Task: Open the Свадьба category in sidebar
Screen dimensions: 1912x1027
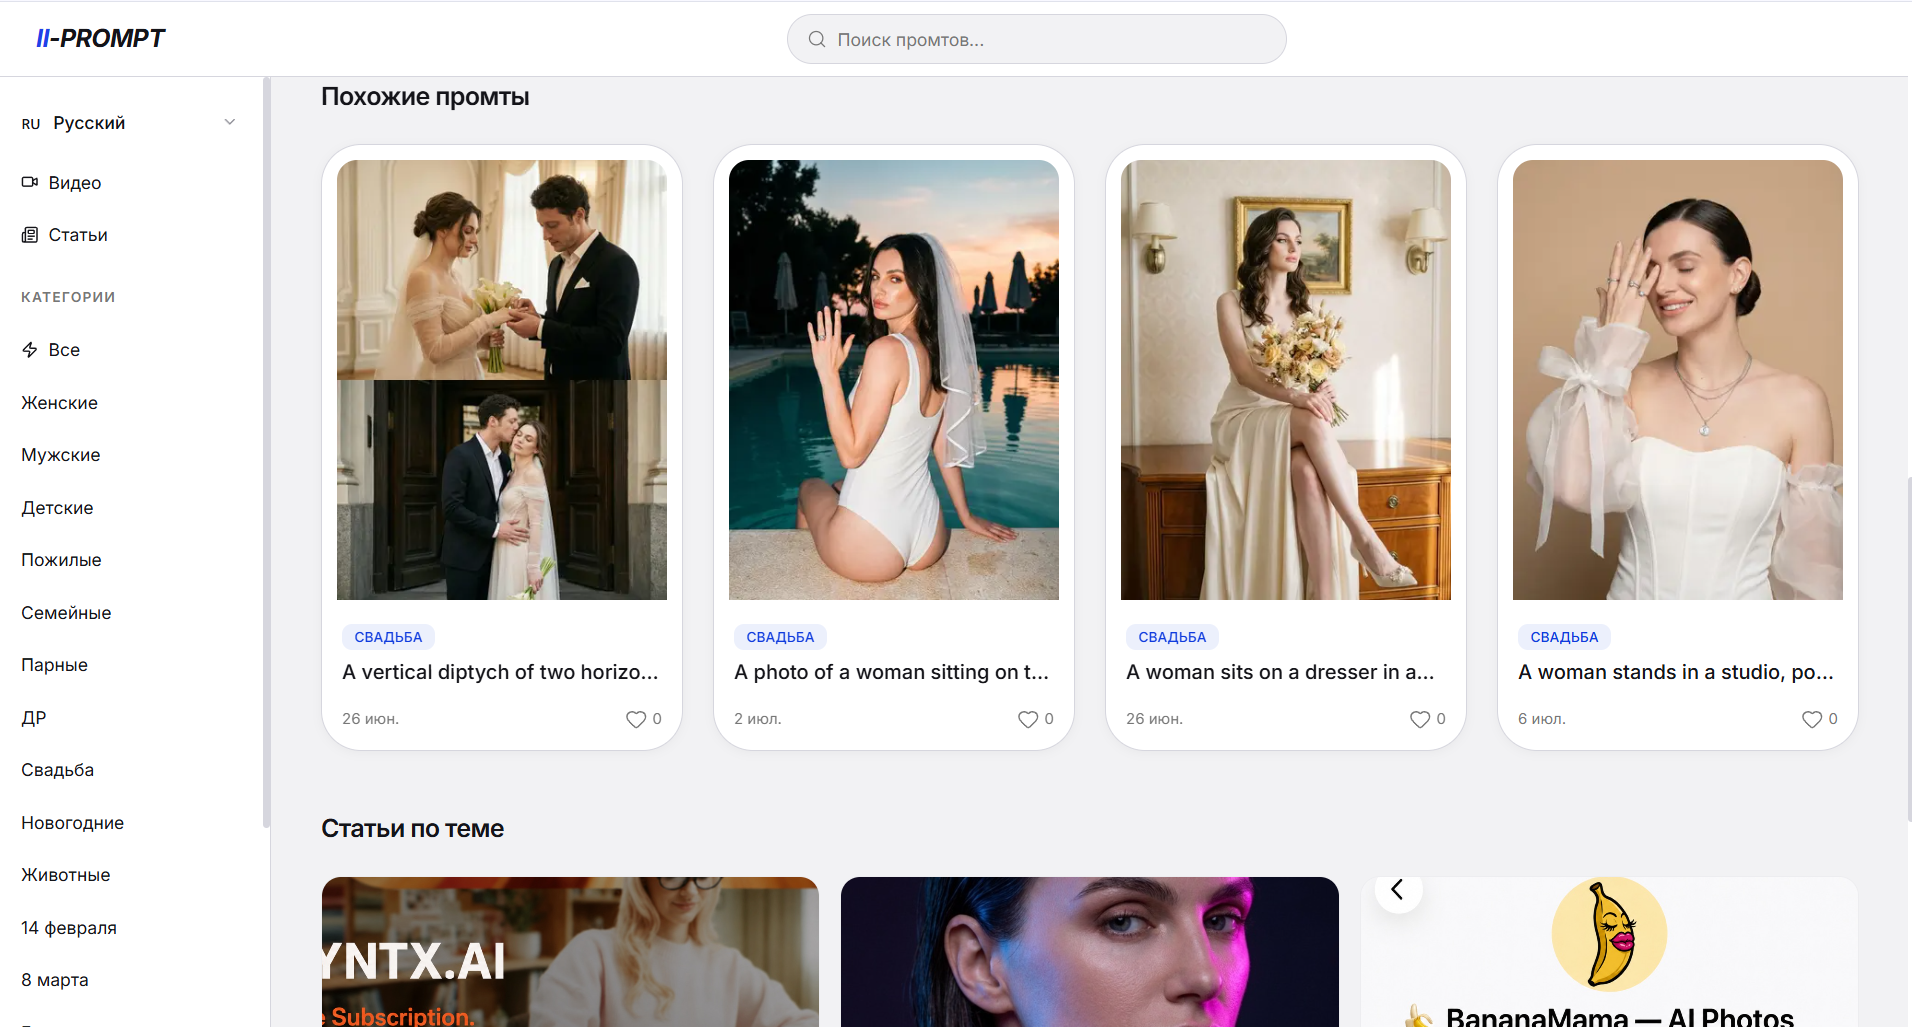Action: (57, 770)
